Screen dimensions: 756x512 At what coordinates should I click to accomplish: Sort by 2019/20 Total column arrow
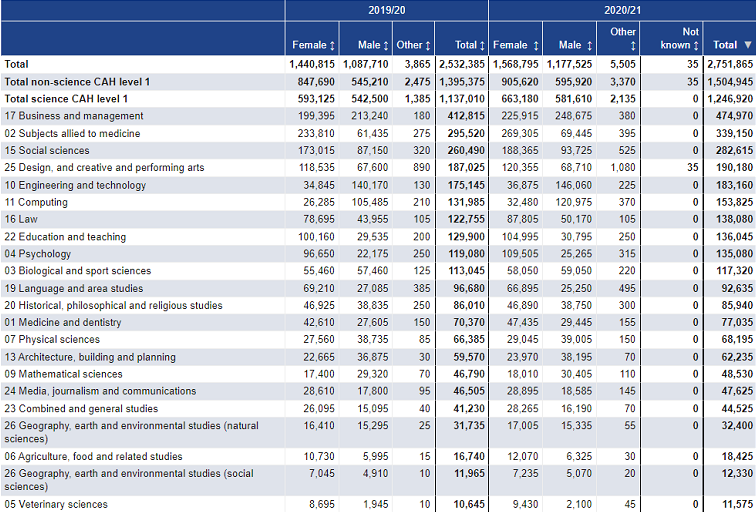pos(482,46)
